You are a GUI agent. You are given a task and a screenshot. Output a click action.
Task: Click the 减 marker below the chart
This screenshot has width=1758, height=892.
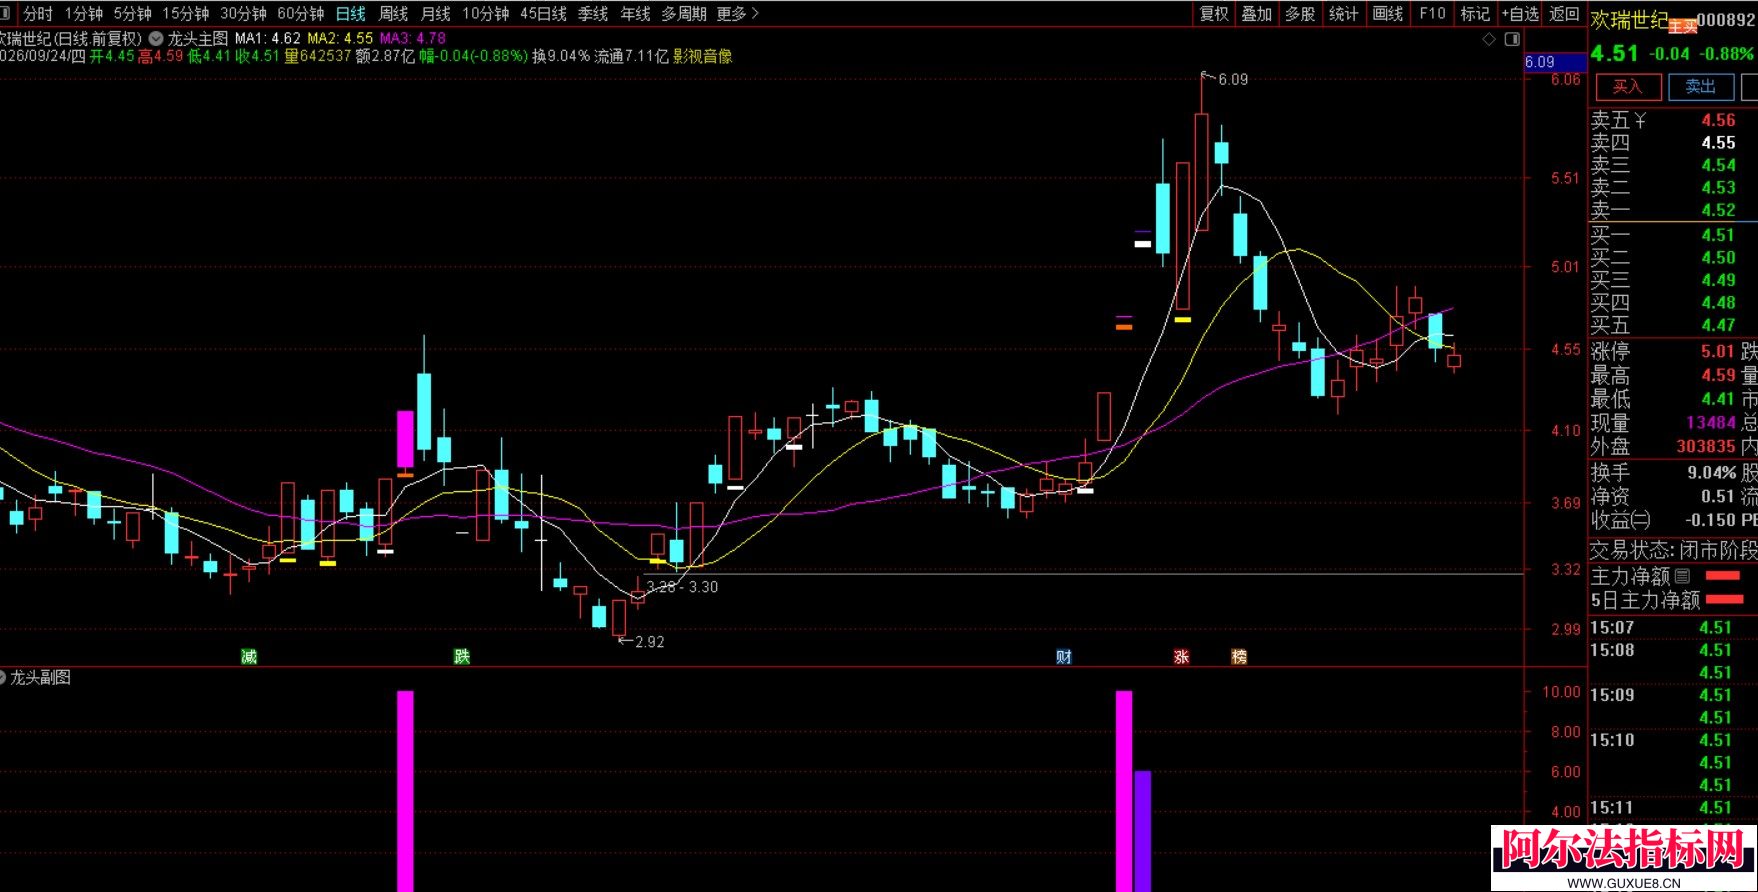pos(249,656)
